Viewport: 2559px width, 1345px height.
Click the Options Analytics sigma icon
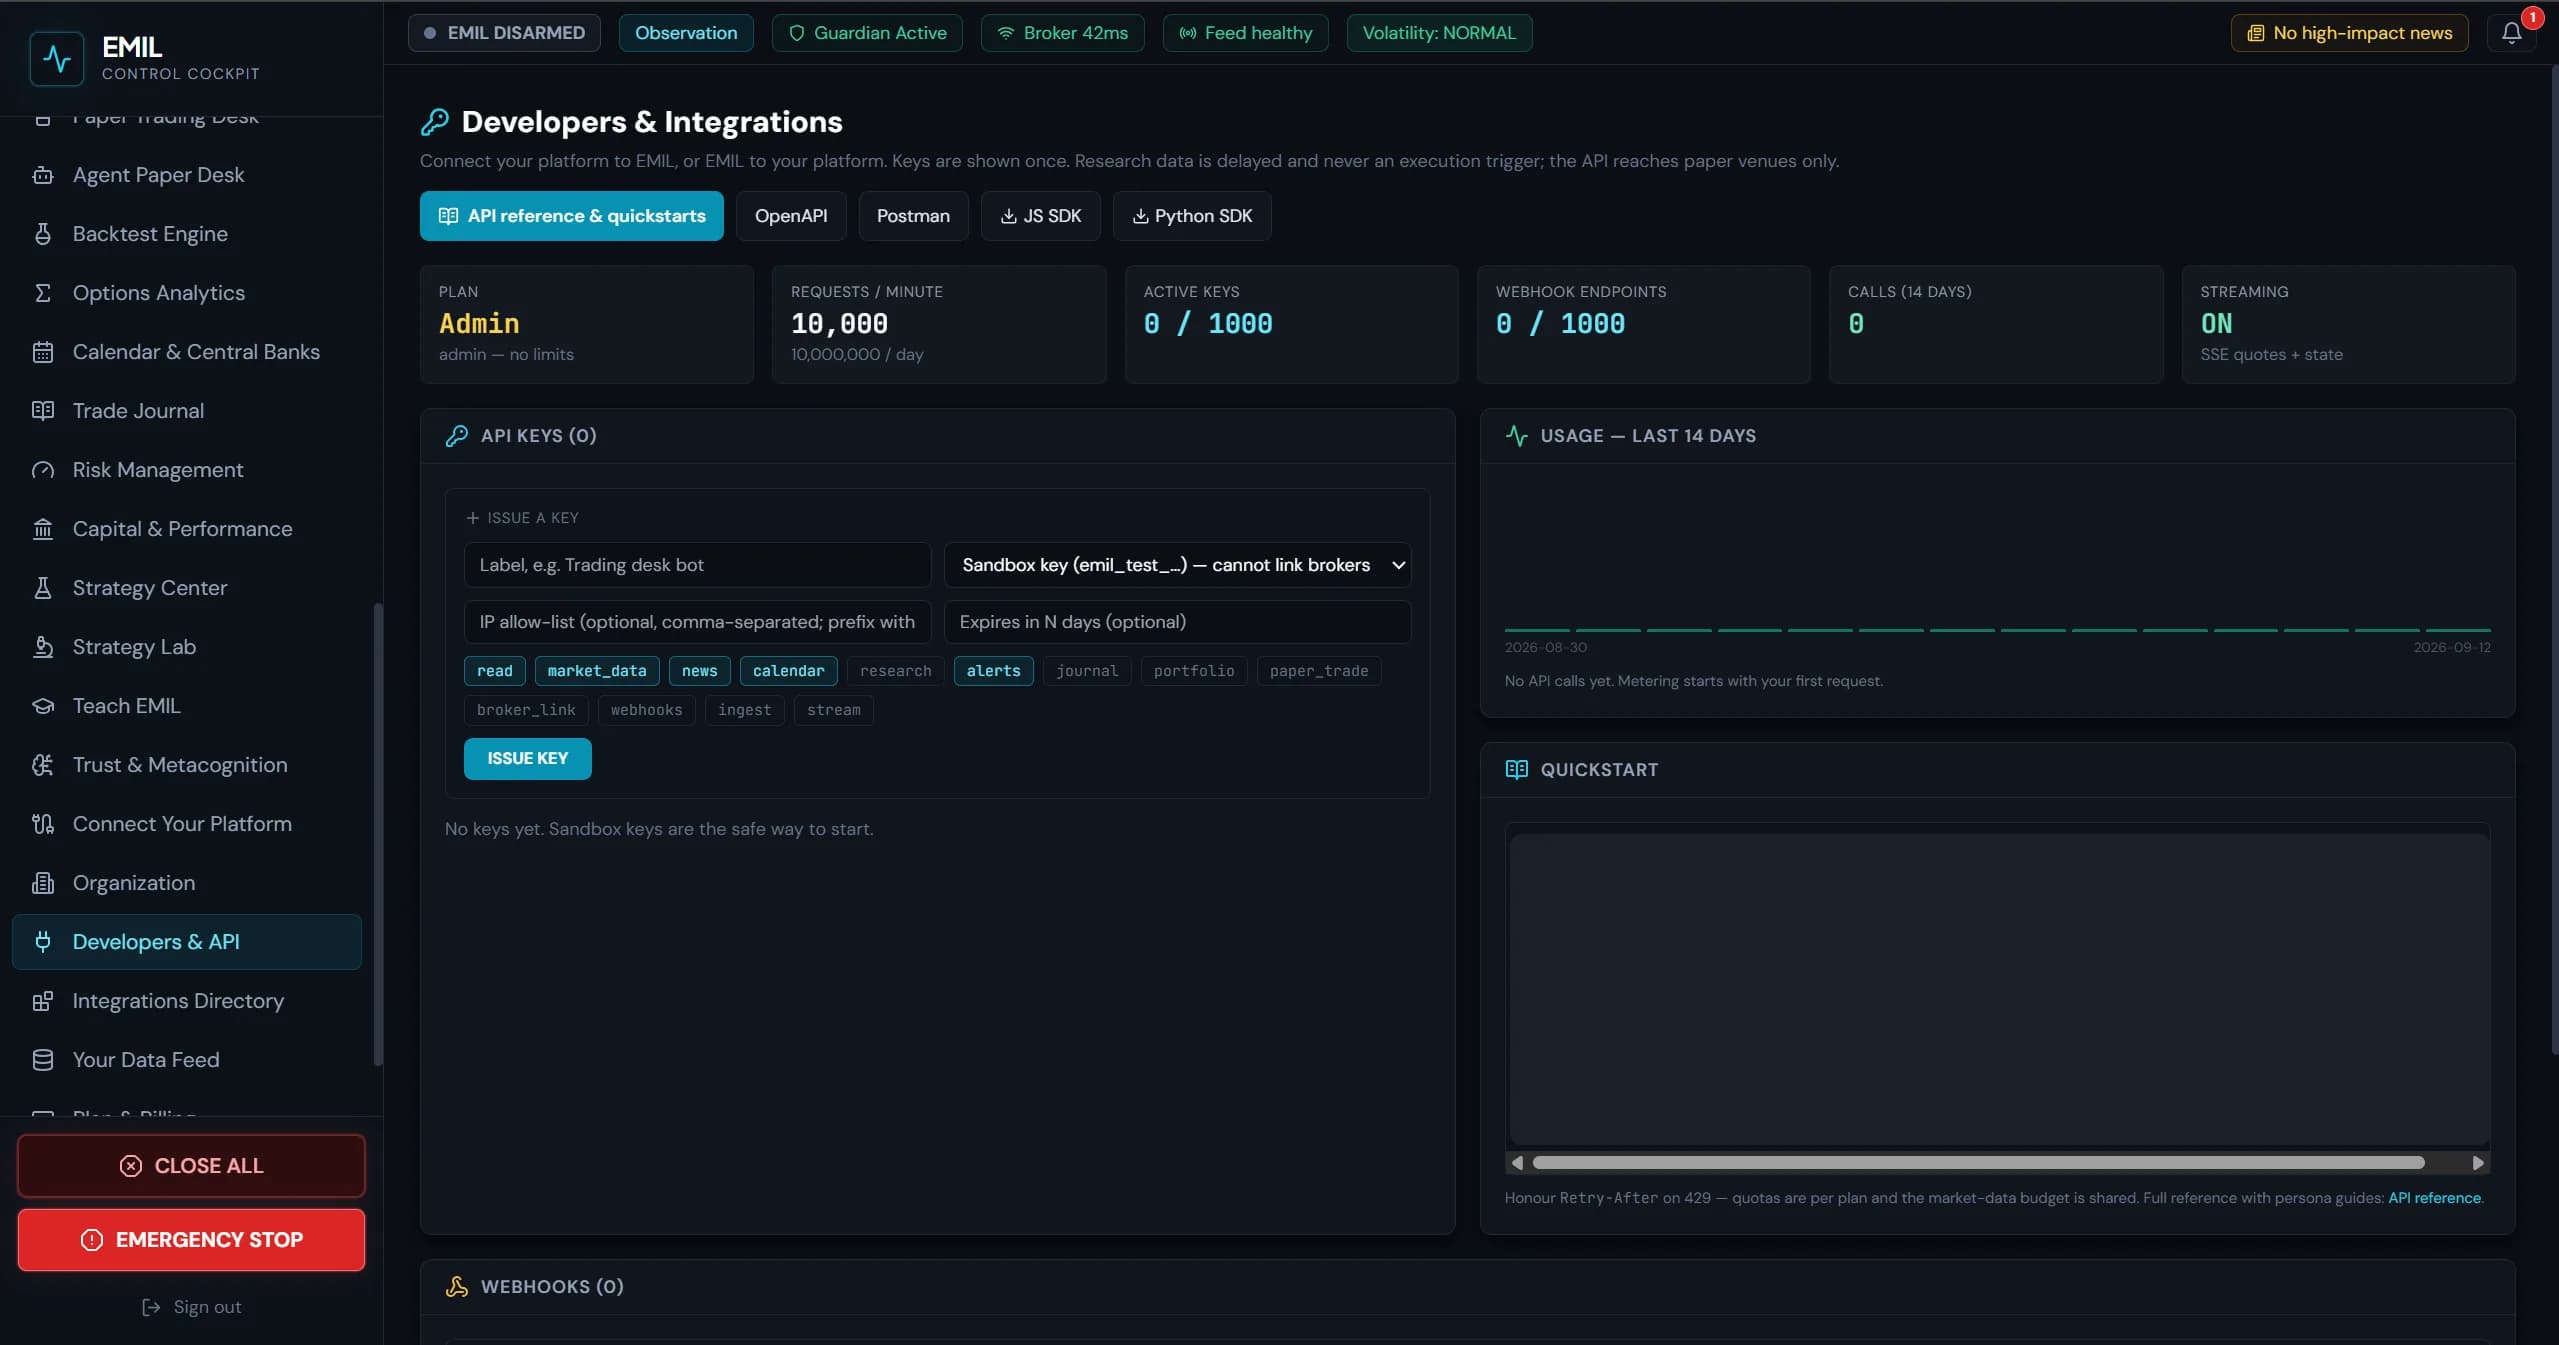pyautogui.click(x=42, y=293)
